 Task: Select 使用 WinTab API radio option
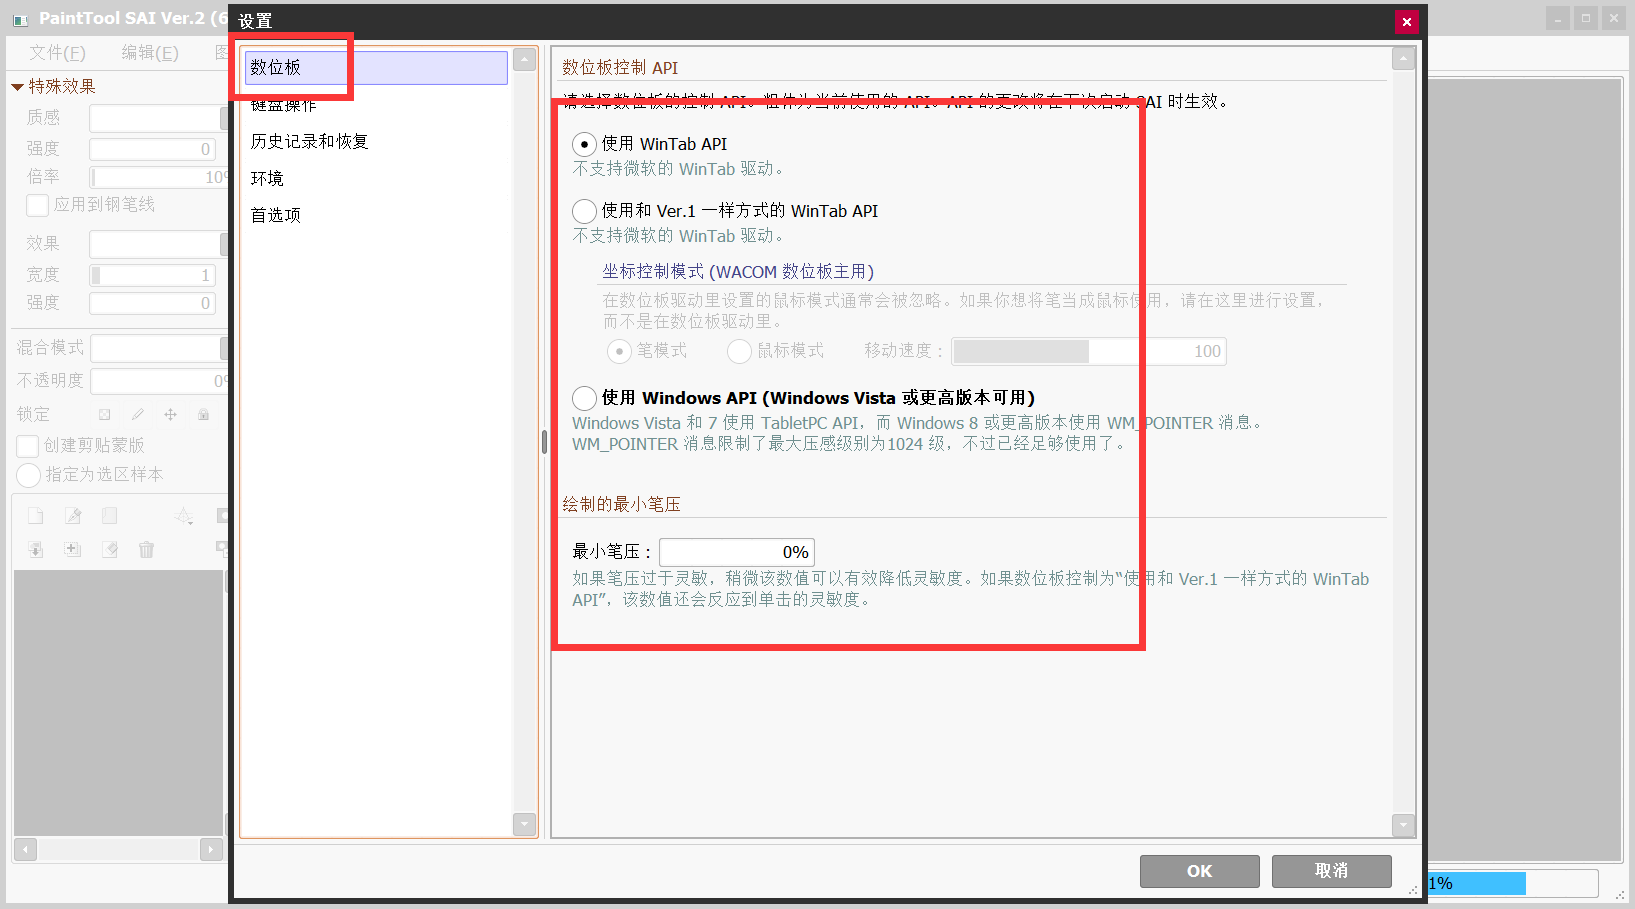click(x=584, y=145)
